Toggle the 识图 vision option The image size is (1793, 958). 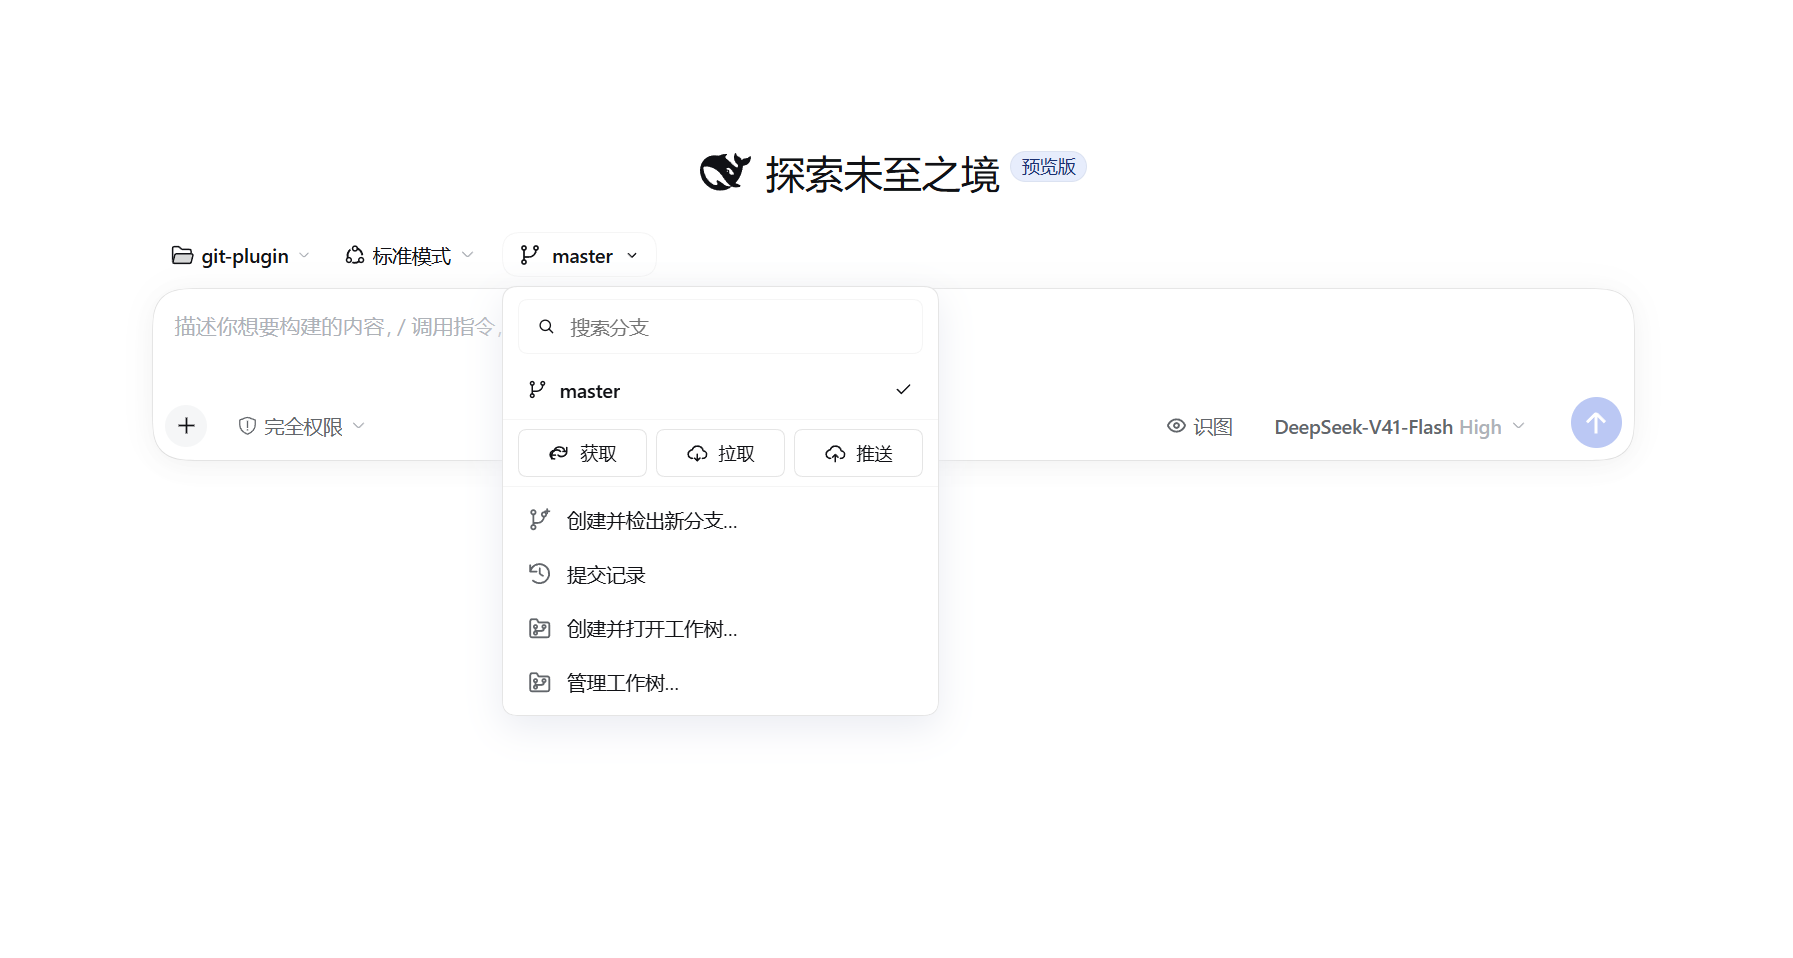(1199, 427)
